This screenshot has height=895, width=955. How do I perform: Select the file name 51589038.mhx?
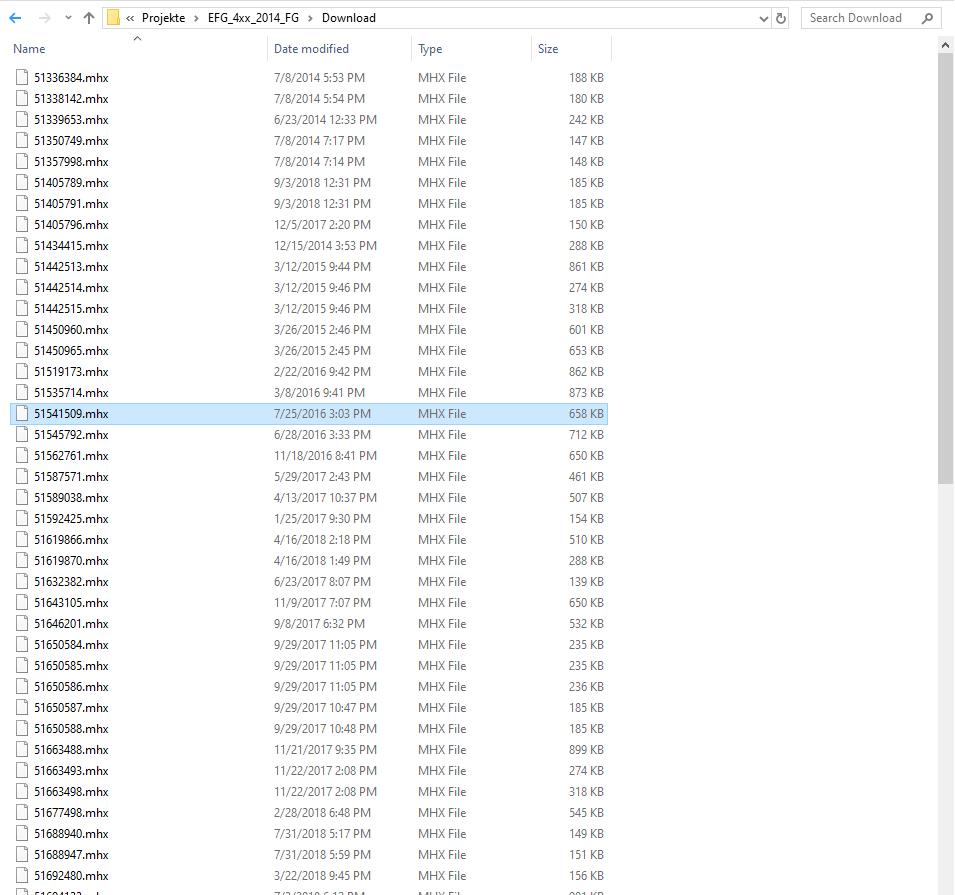(x=71, y=498)
